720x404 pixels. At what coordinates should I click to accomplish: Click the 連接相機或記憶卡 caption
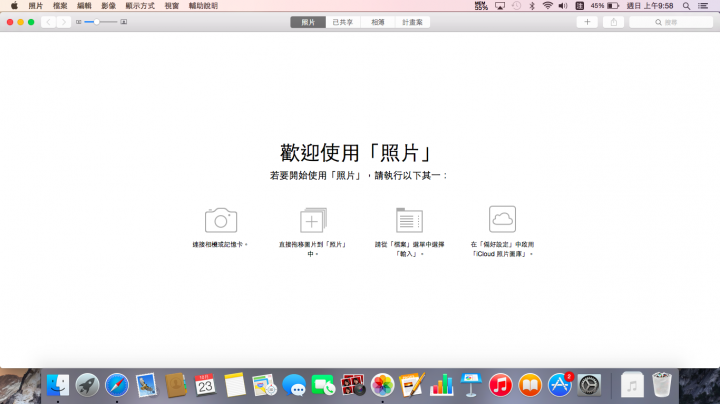click(x=219, y=245)
